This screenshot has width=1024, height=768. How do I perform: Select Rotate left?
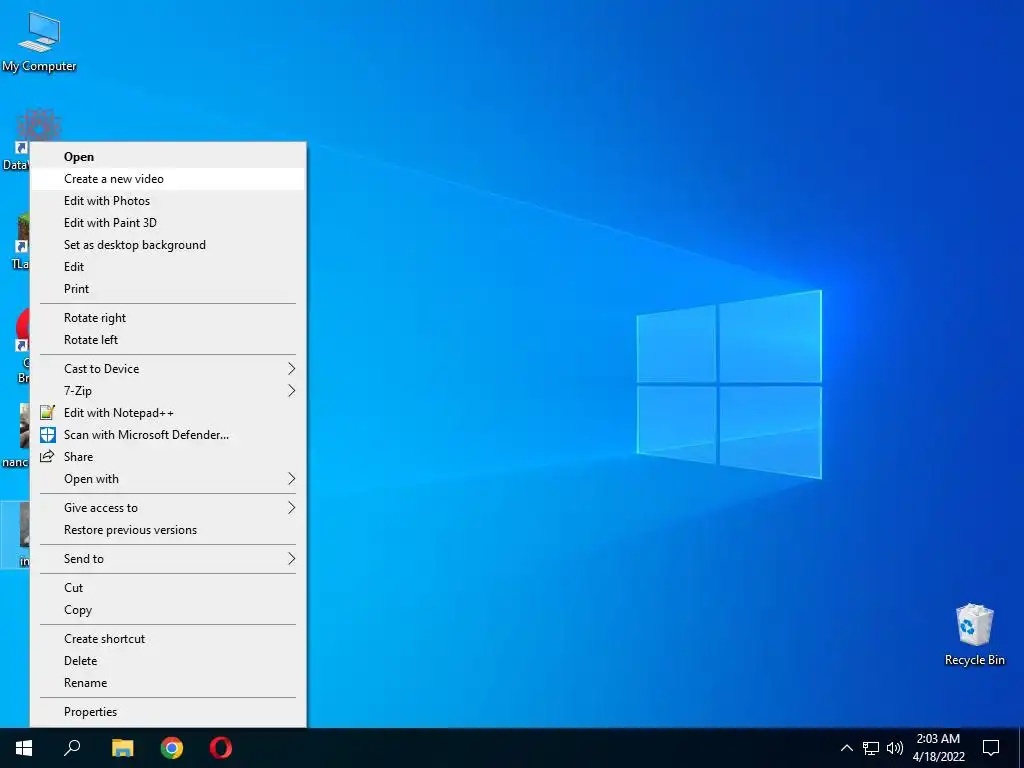(x=168, y=340)
